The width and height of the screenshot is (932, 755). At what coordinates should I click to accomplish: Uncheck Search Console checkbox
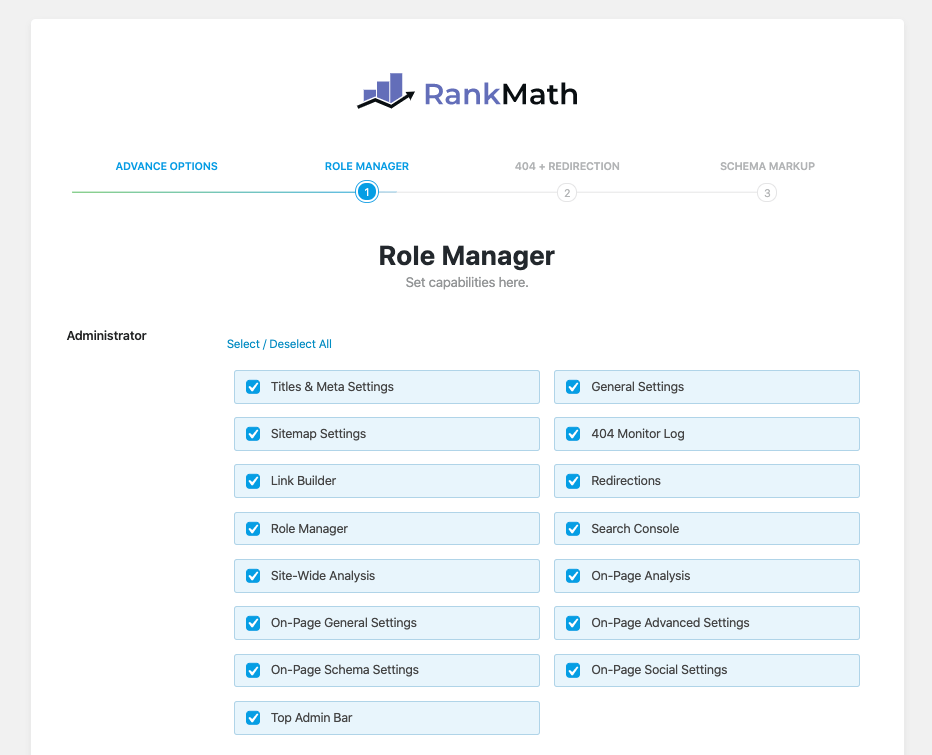[x=573, y=528]
